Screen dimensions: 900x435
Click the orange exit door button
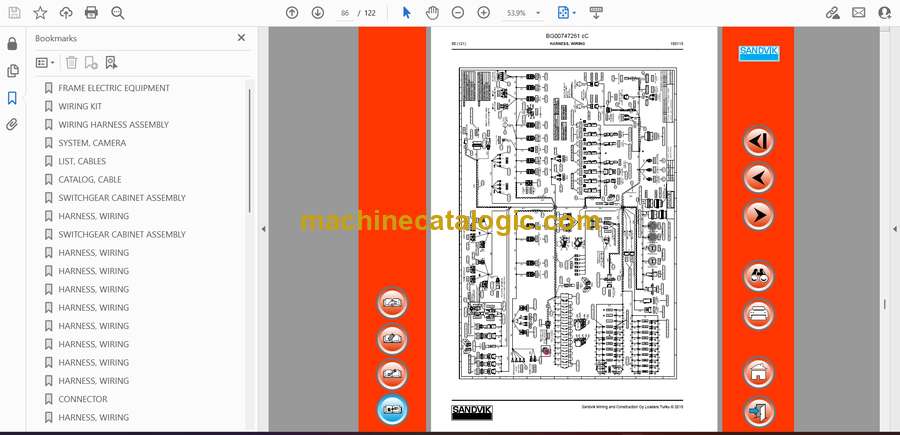pyautogui.click(x=758, y=411)
